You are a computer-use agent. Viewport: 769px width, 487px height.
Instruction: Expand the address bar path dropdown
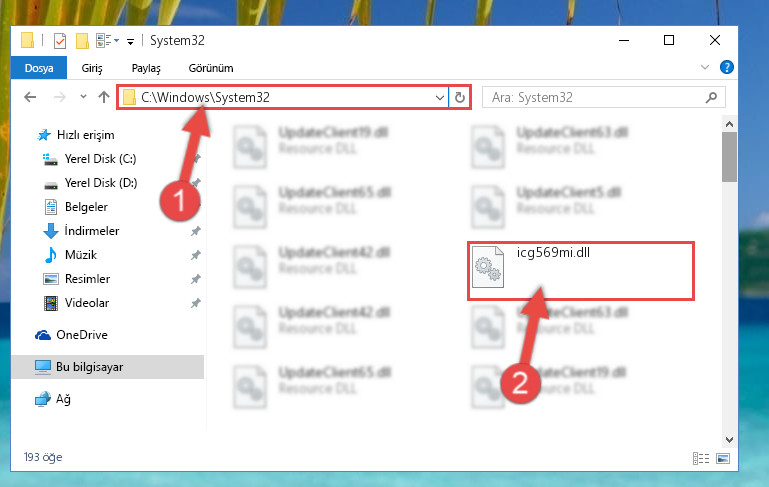440,97
